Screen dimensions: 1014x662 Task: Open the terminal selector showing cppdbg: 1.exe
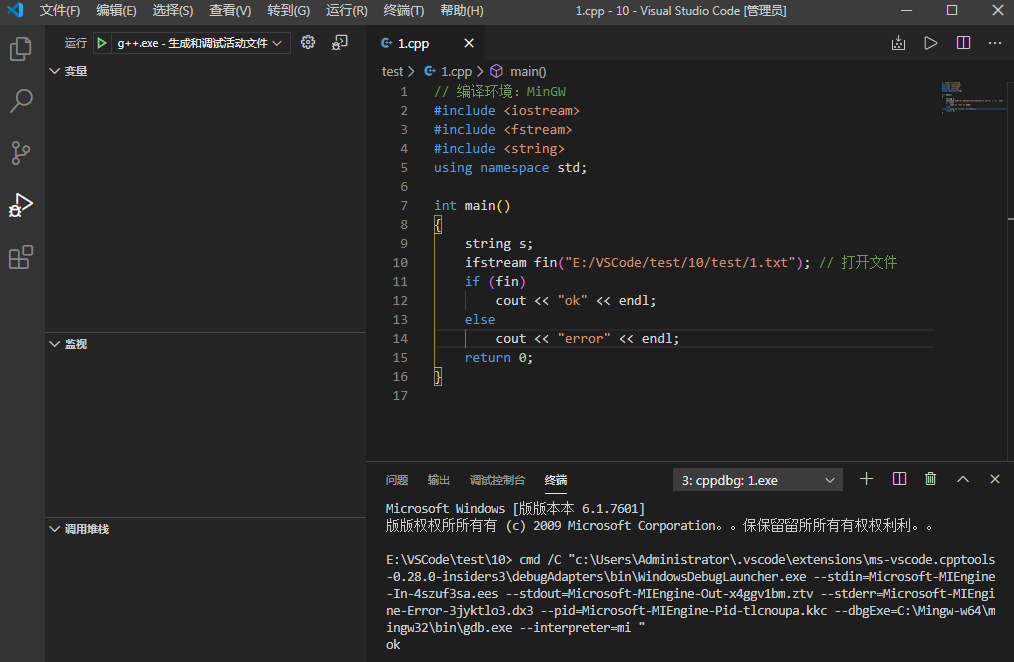pyautogui.click(x=757, y=479)
